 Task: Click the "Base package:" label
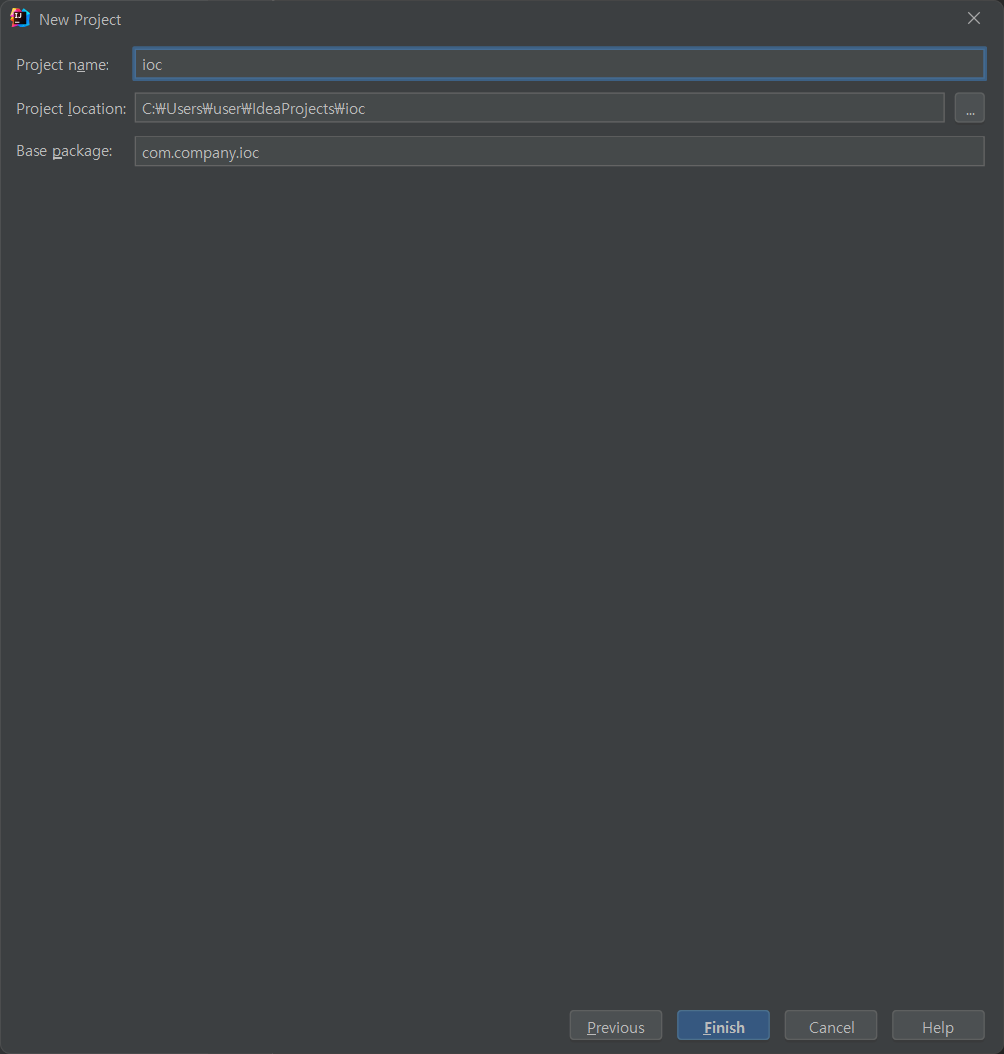64,151
